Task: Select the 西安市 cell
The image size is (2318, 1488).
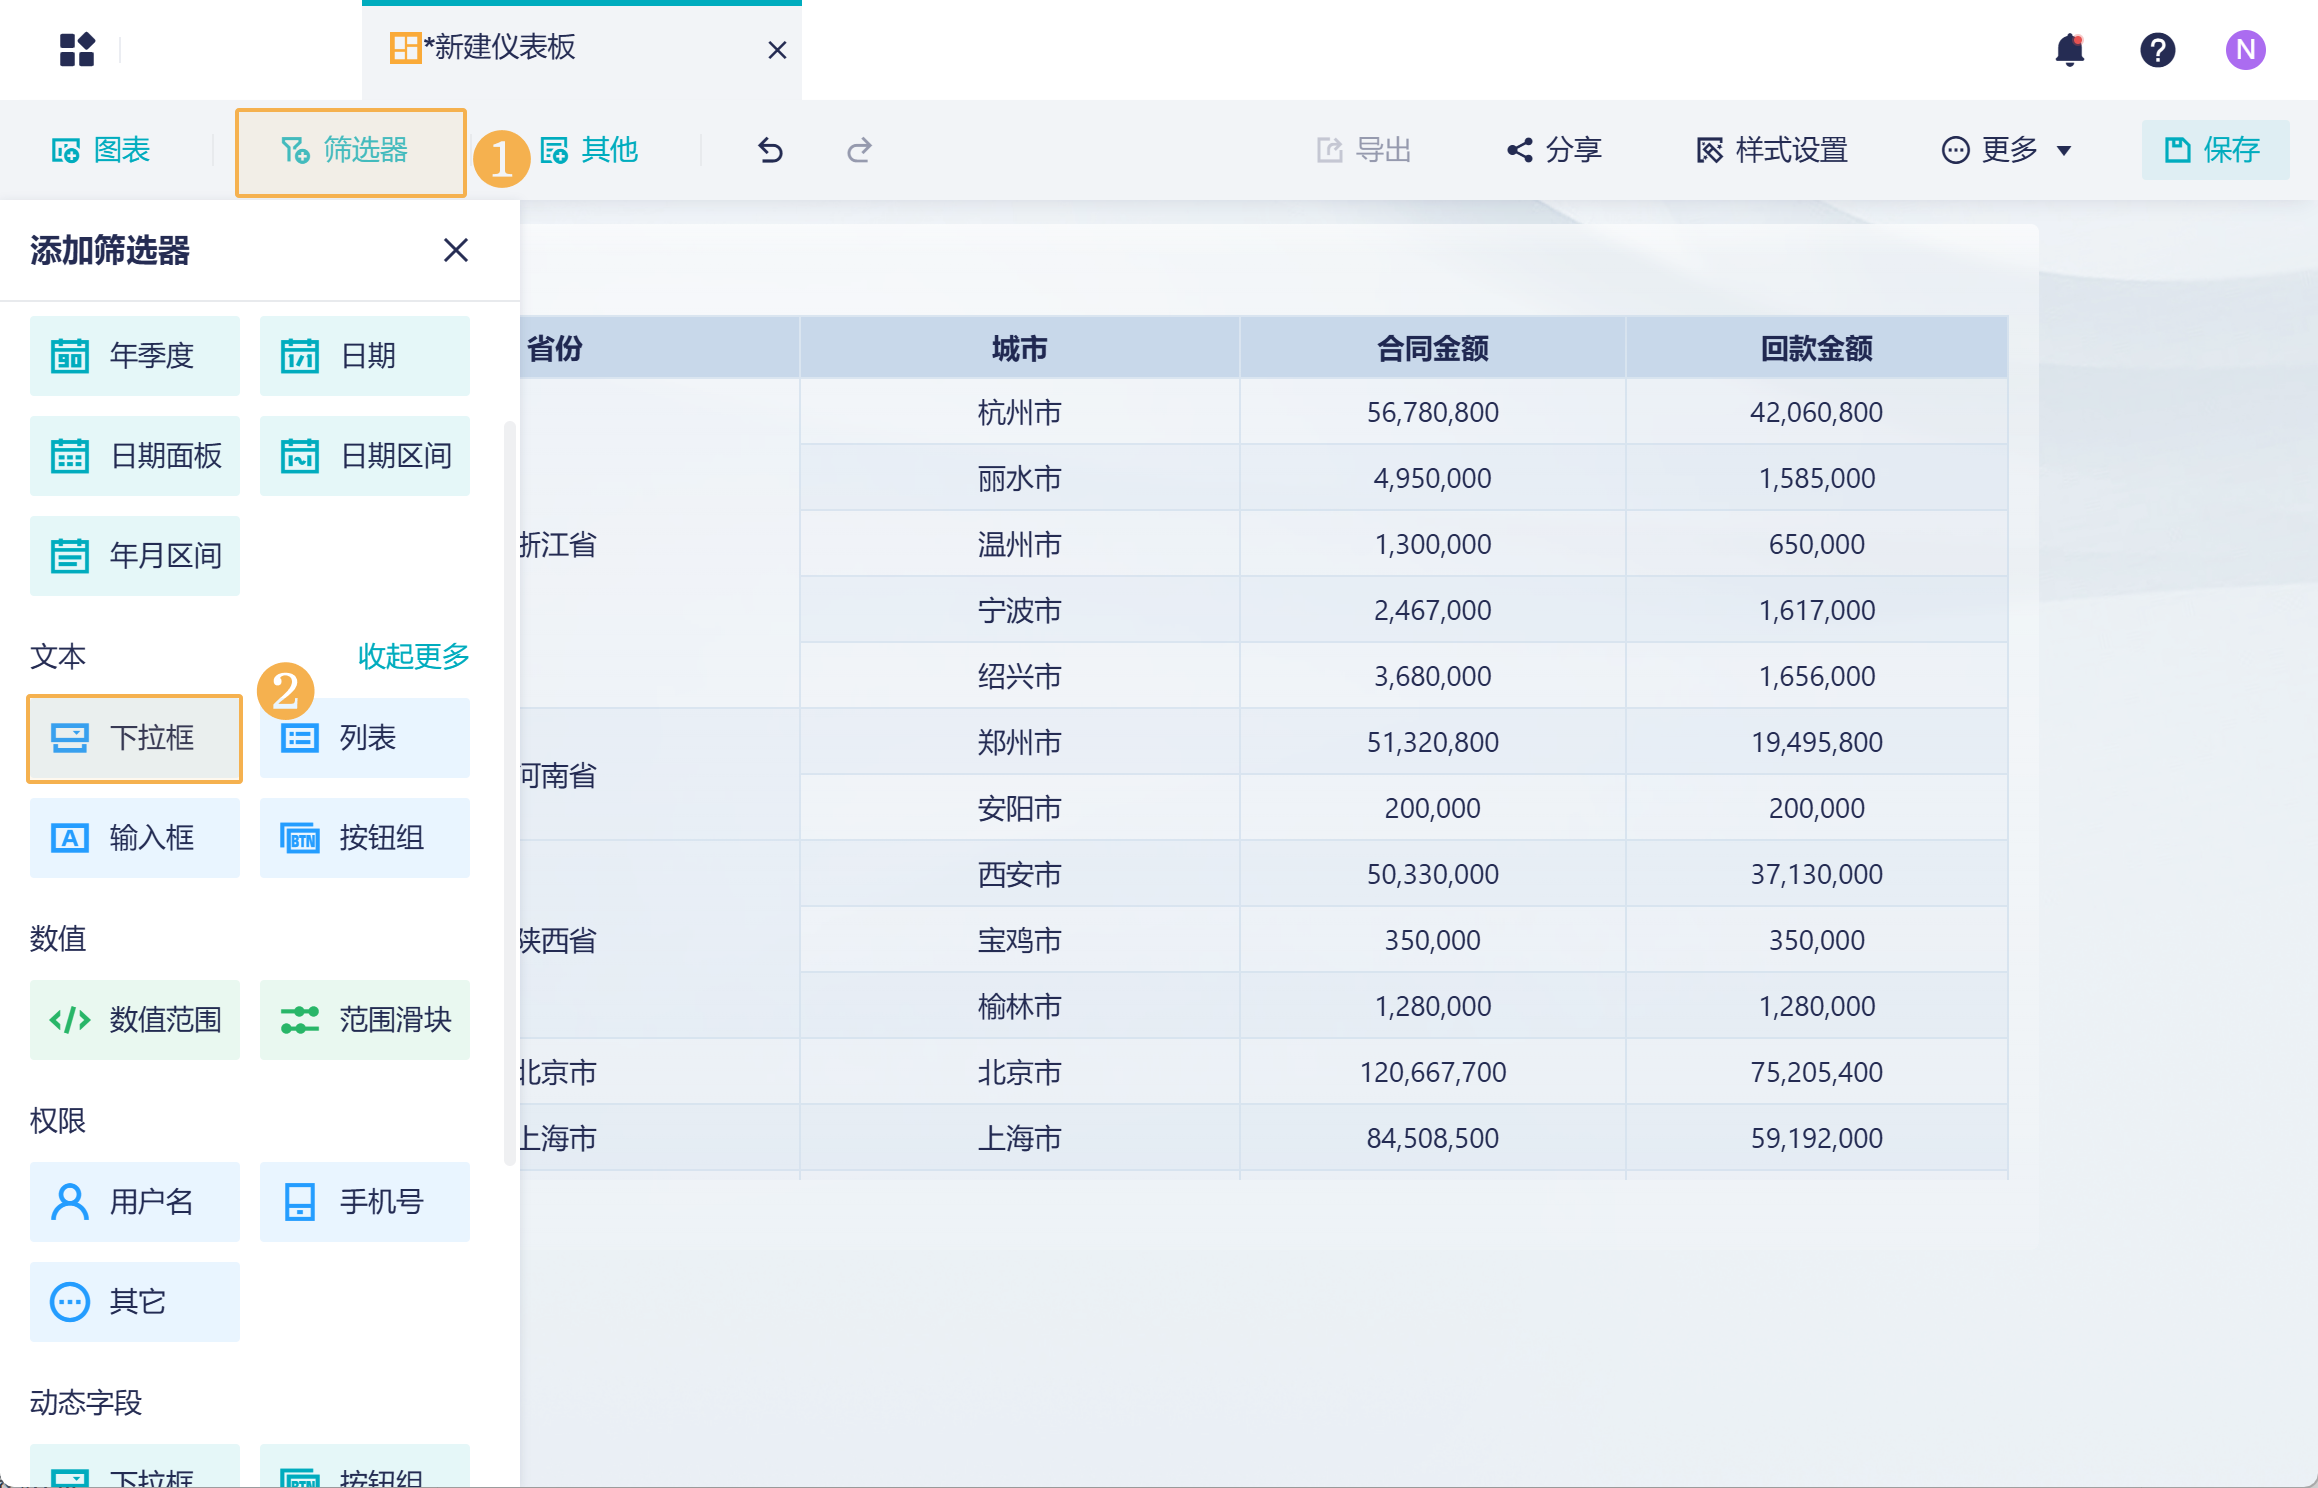Action: coord(1019,874)
